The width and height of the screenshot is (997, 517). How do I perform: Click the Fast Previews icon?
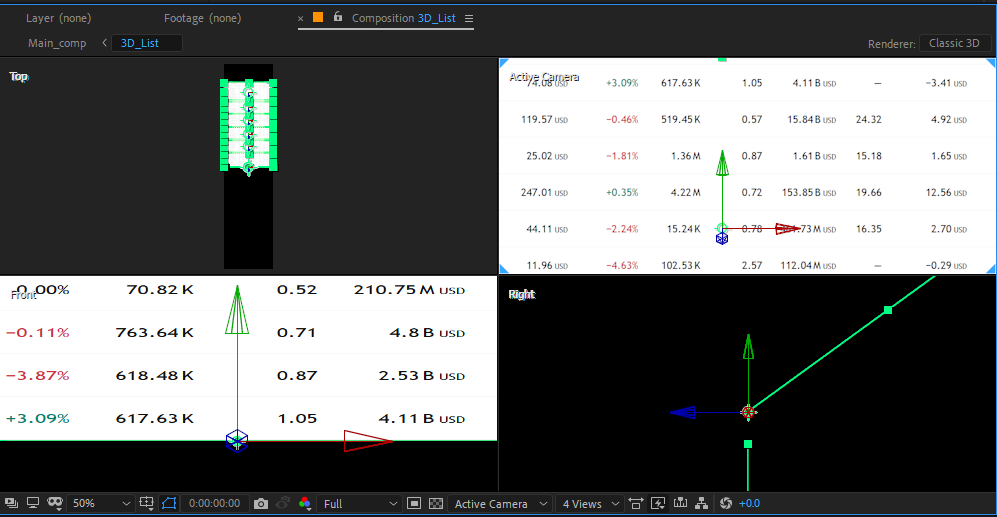coord(658,504)
